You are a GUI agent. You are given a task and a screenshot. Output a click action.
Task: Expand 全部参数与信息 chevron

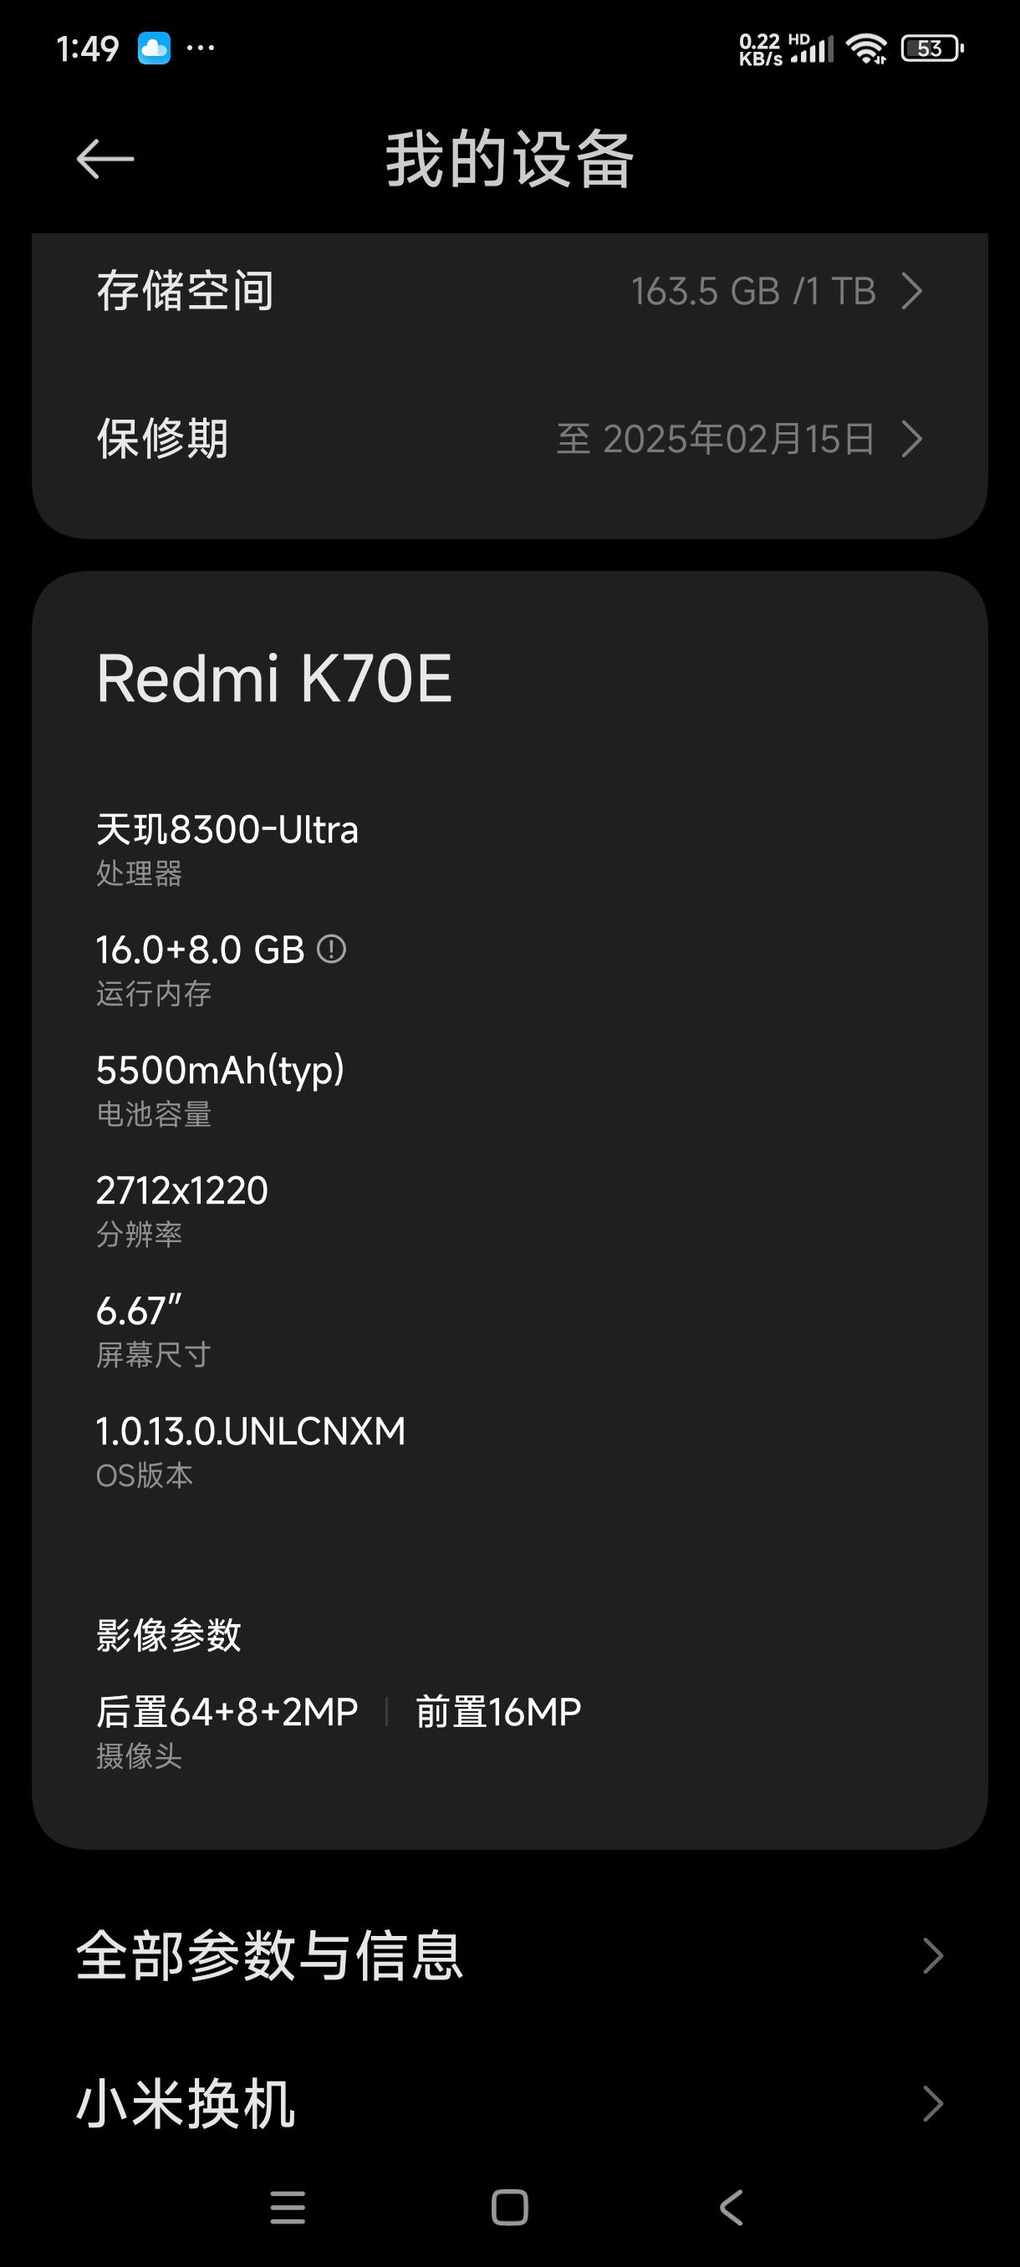click(x=932, y=1955)
